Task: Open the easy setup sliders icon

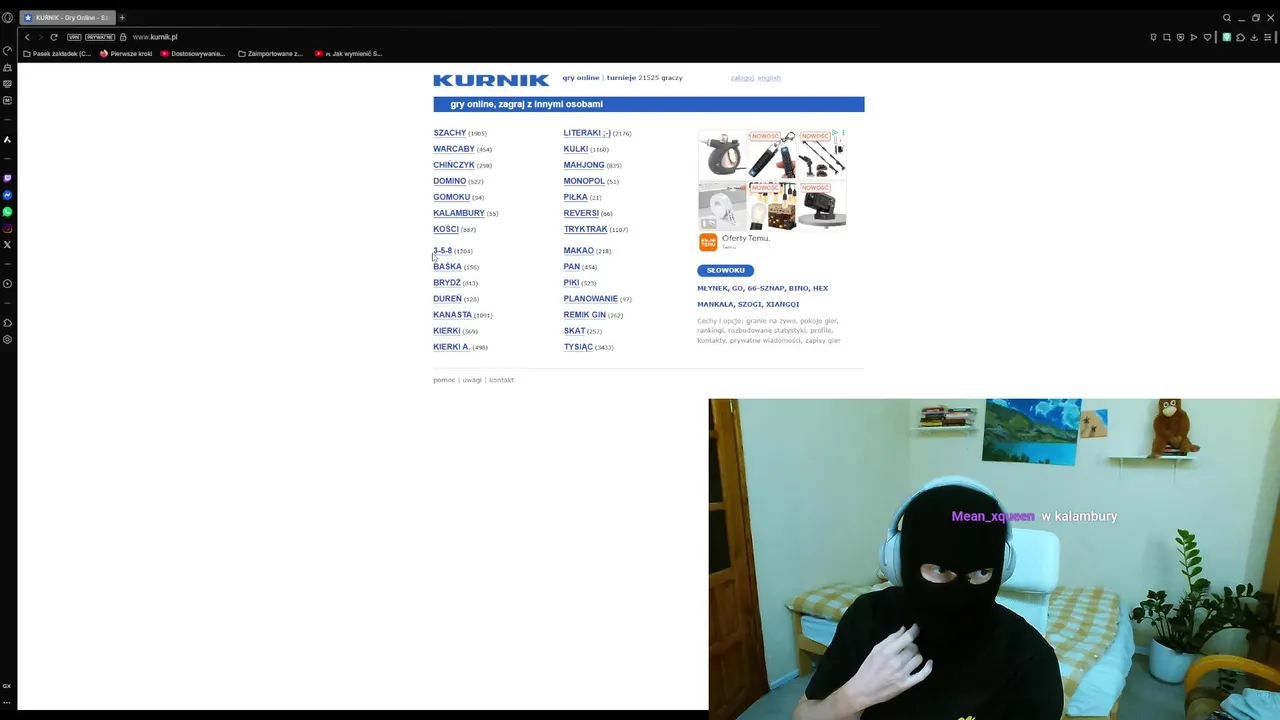Action: 1268,37
